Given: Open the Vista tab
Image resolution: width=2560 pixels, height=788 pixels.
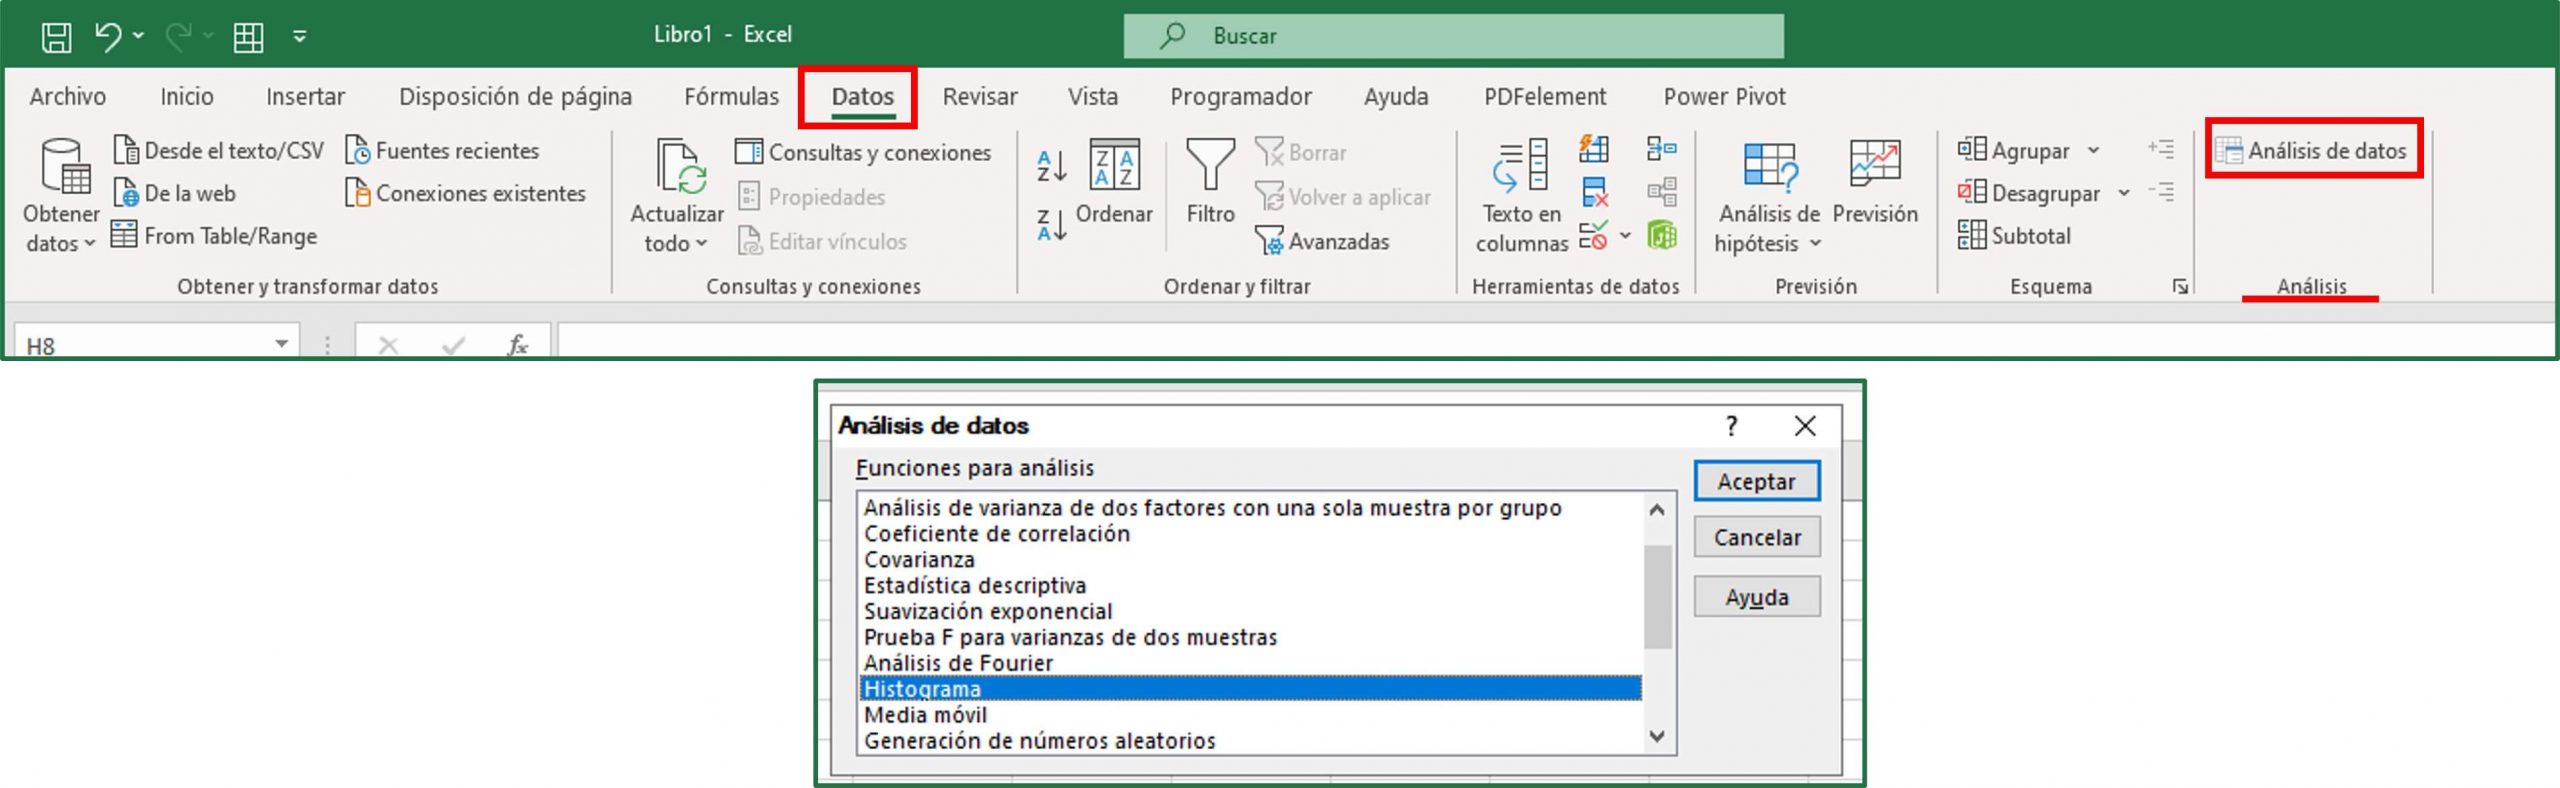Looking at the screenshot, I should pos(1092,96).
